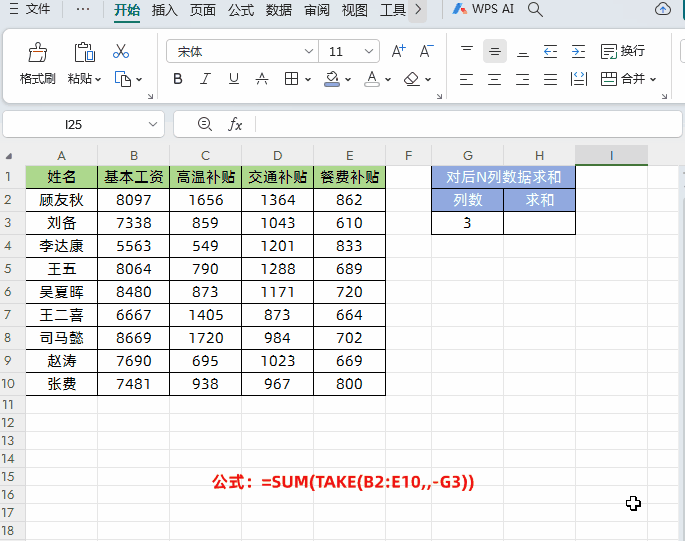Screen dimensions: 685x541
Task: Click the cell borders icon
Action: (x=291, y=79)
